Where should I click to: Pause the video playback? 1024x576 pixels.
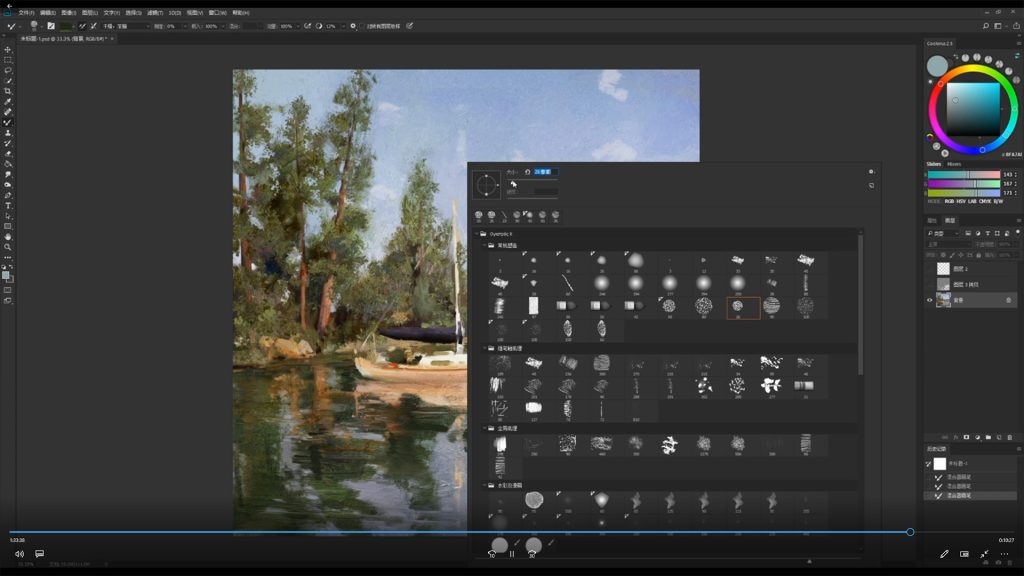[512, 553]
